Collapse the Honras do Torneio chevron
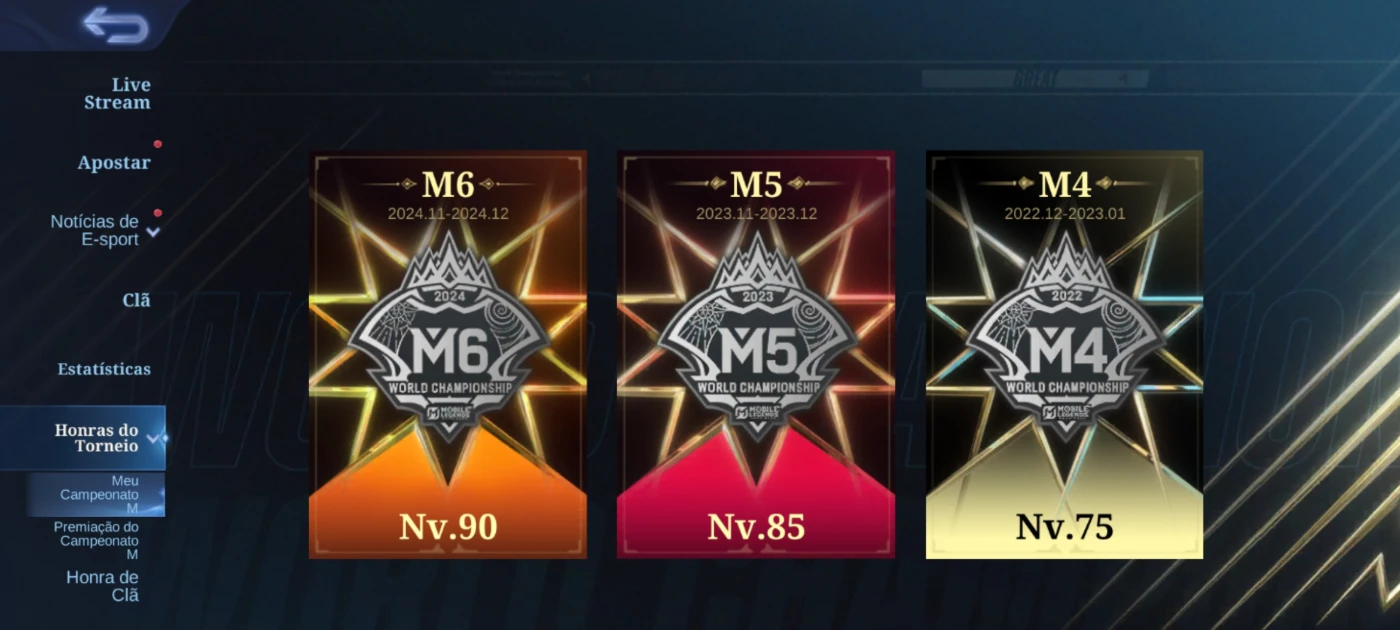Image resolution: width=1400 pixels, height=630 pixels. coord(153,438)
